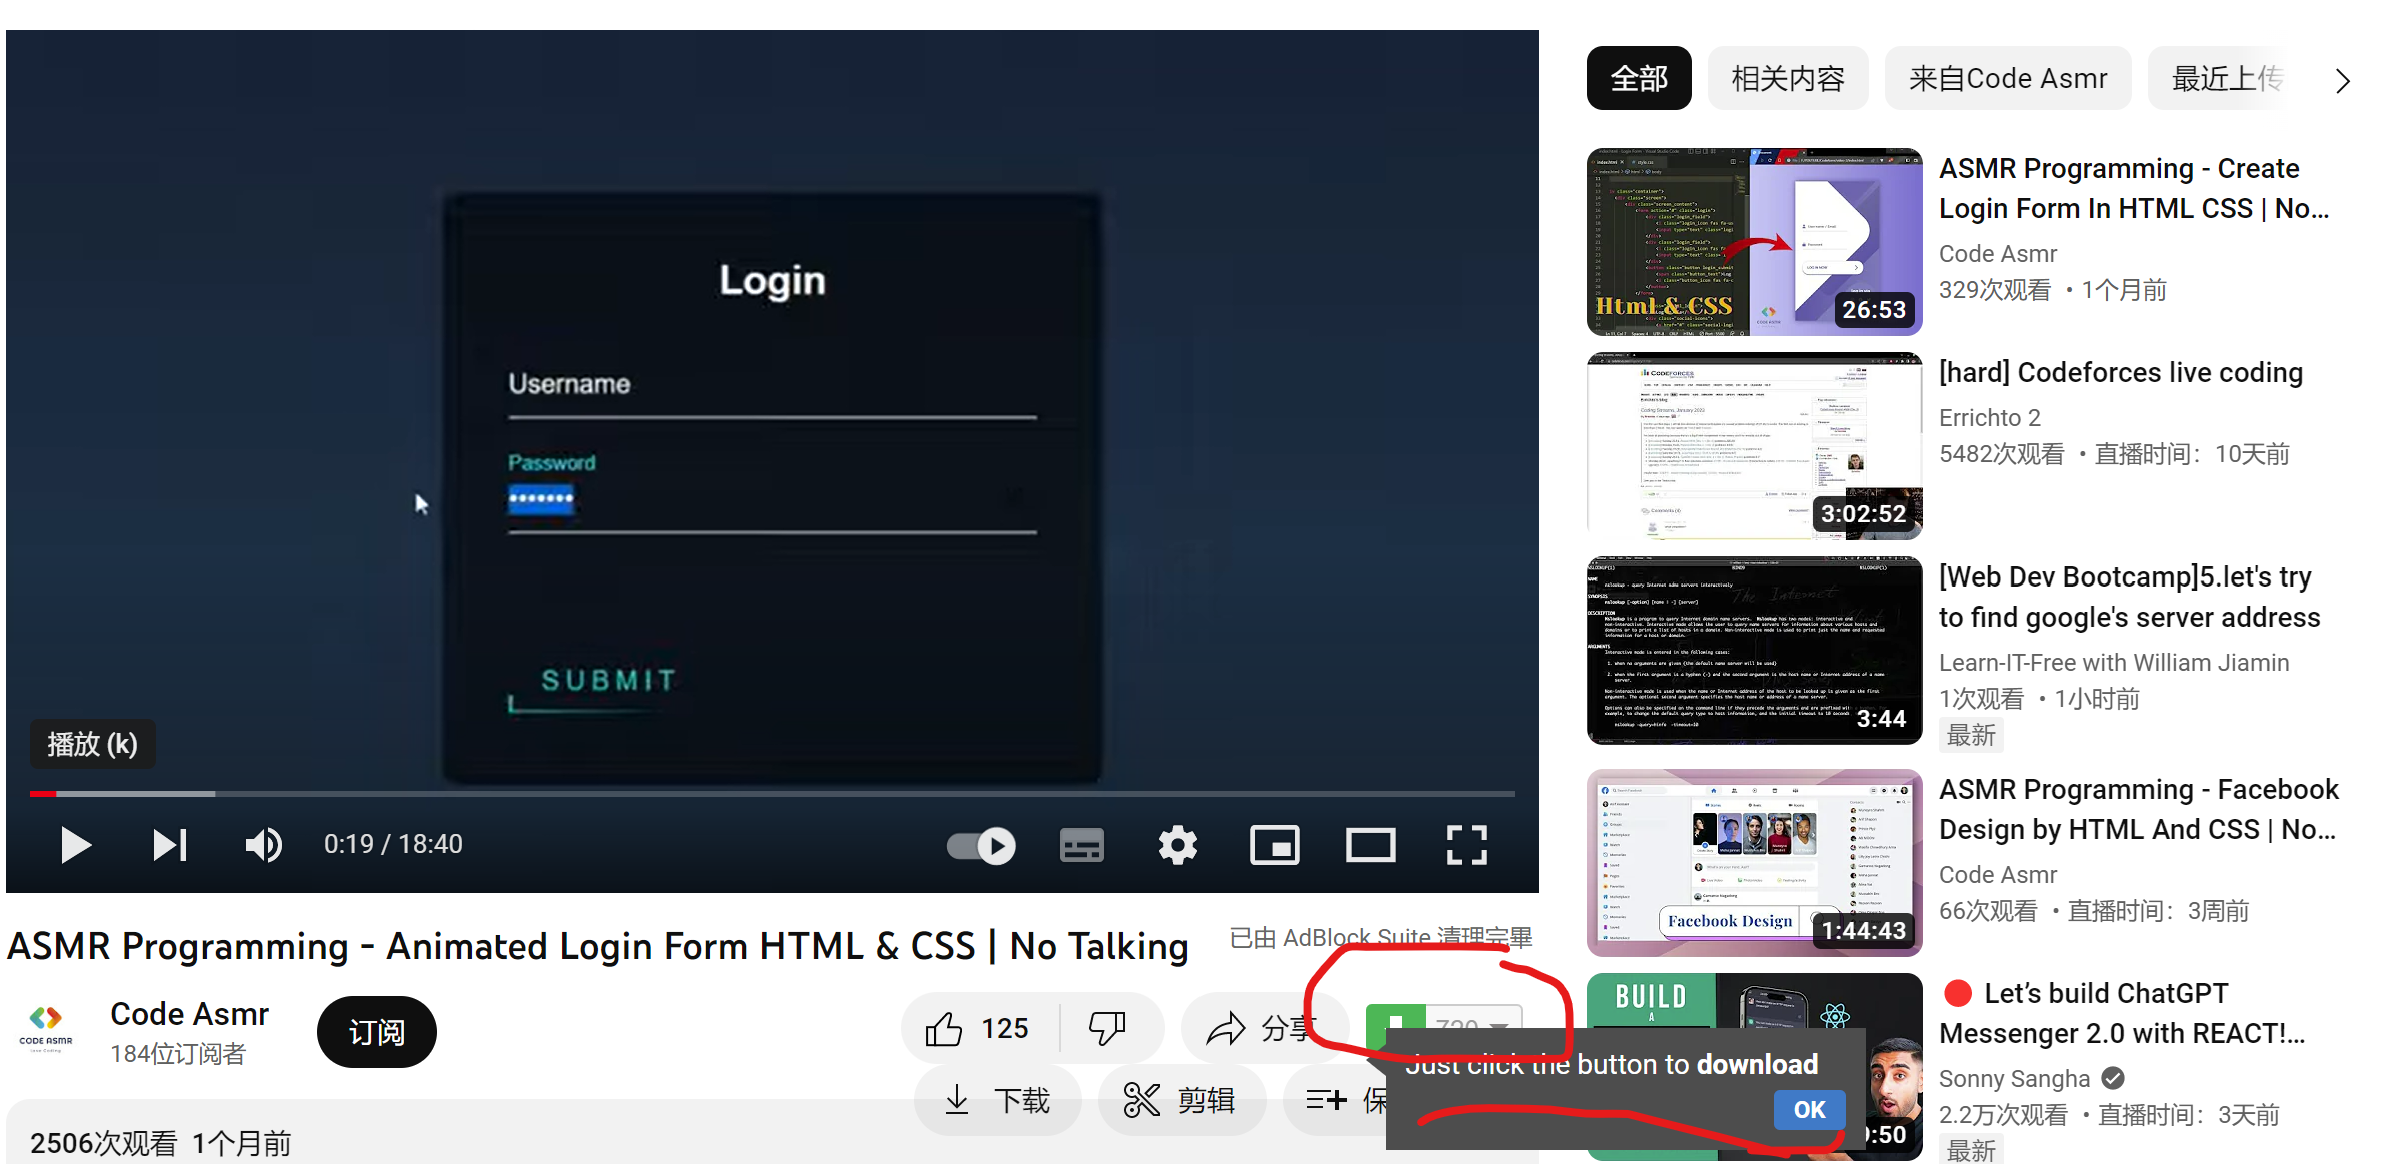Select the 相关内容 filter chip

click(1787, 78)
